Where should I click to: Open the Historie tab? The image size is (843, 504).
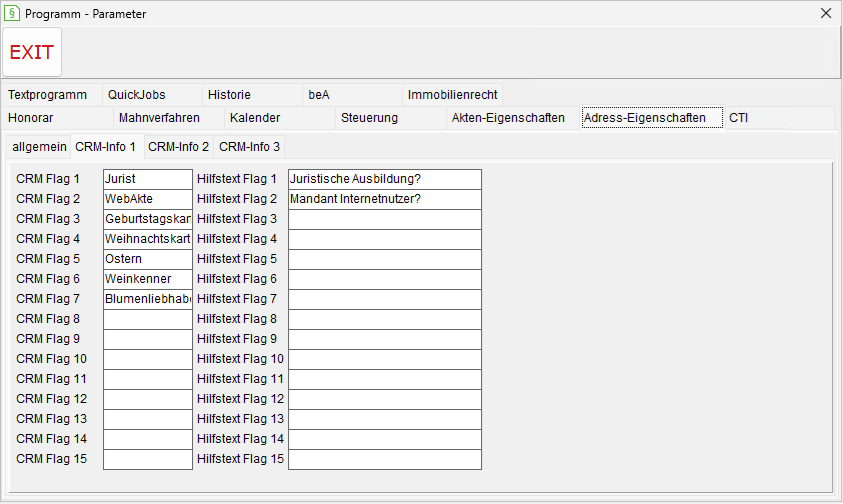point(252,95)
